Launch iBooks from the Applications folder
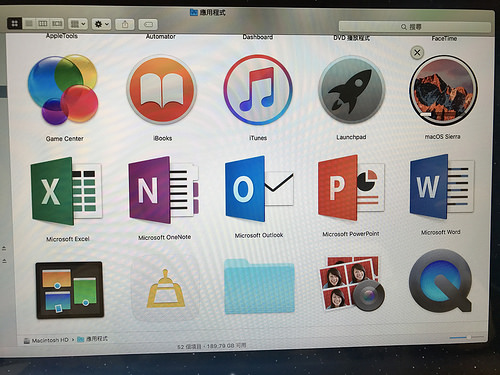The height and width of the screenshot is (375, 500). 162,90
